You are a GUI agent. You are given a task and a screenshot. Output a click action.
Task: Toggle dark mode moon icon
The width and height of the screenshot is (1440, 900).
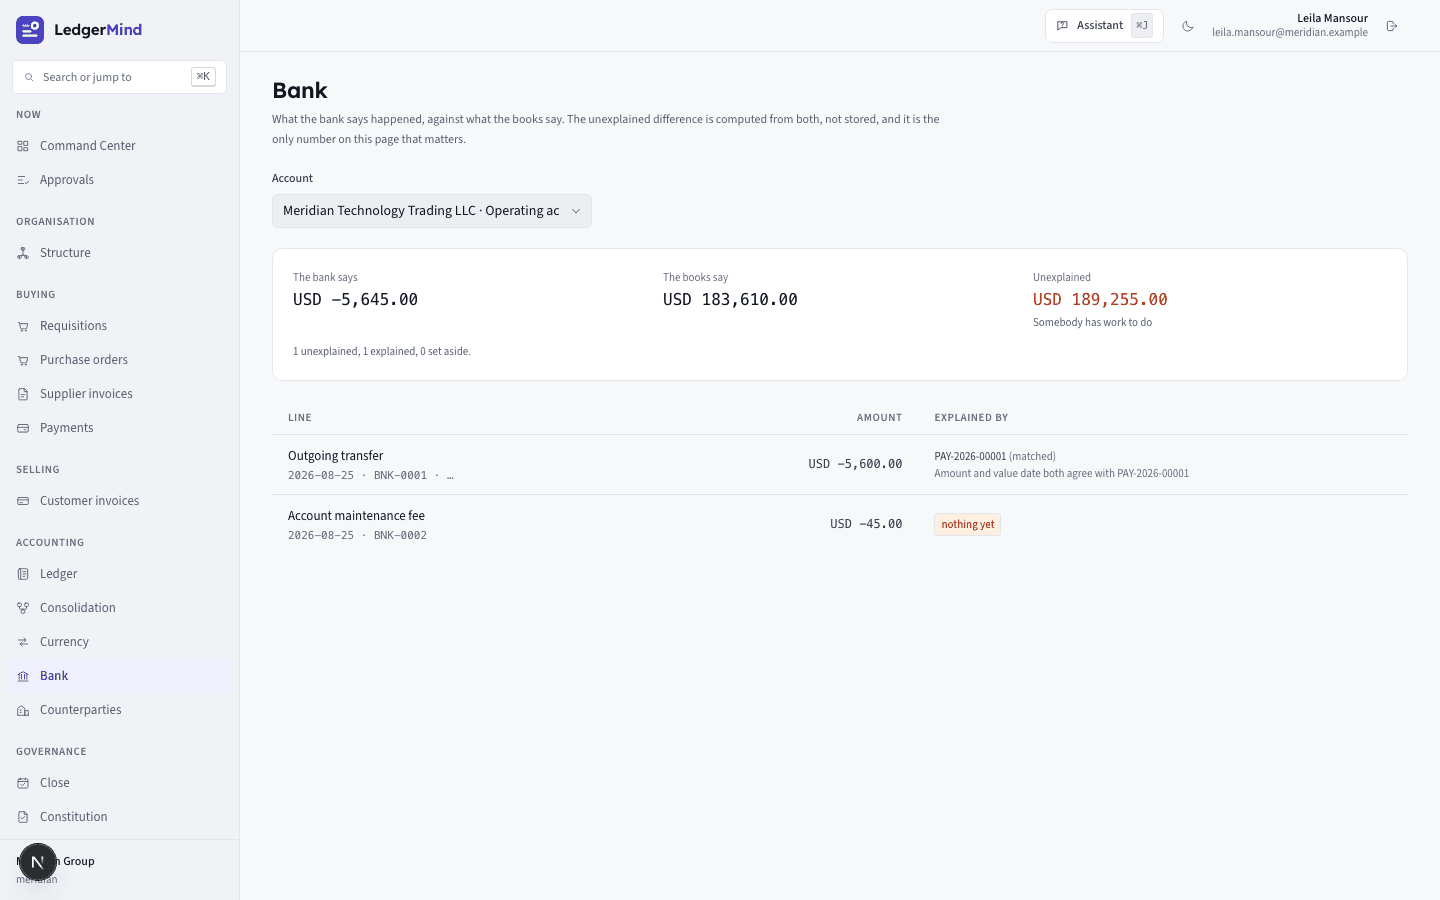[1188, 26]
